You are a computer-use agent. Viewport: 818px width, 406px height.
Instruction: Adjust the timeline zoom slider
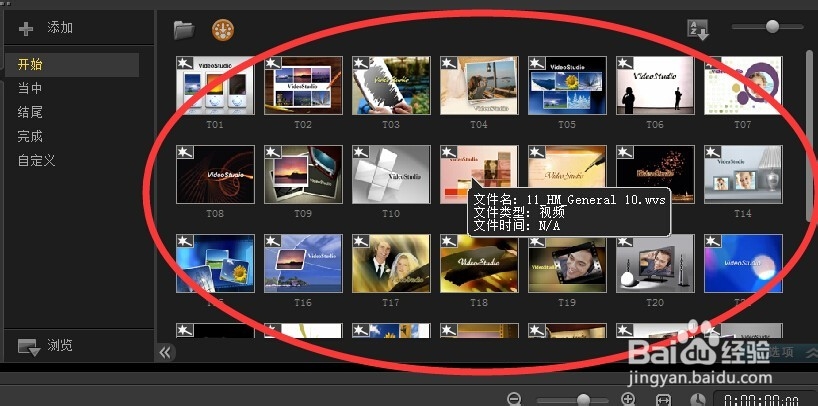(x=572, y=400)
